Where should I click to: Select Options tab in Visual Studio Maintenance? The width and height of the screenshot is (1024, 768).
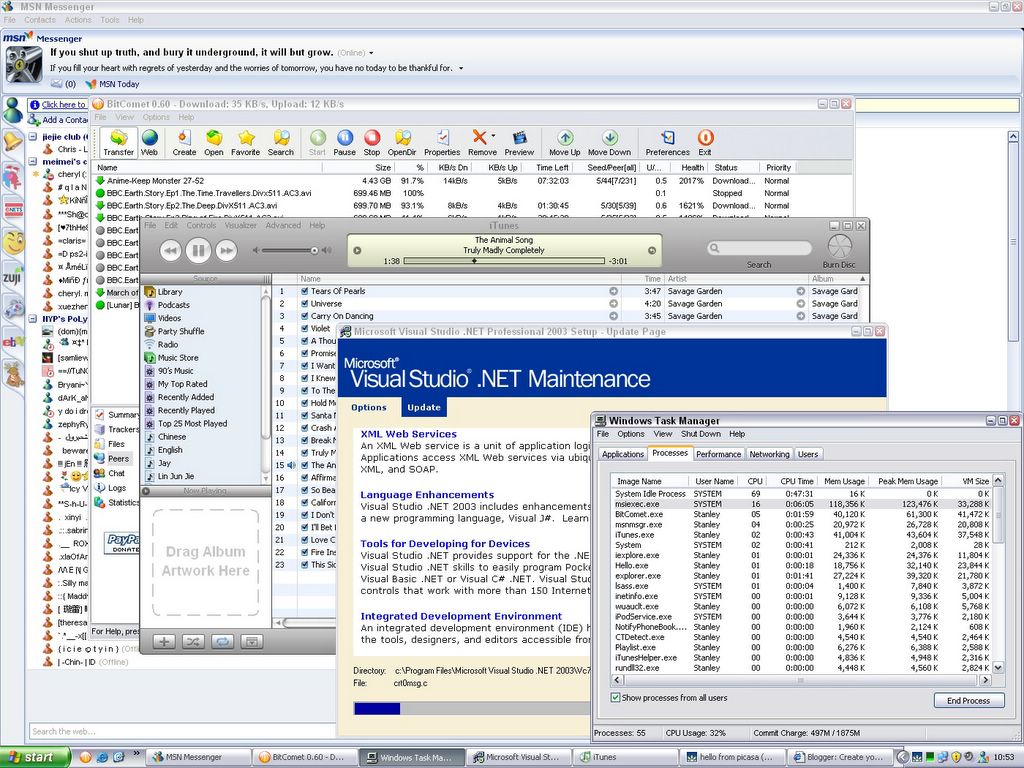coord(369,408)
